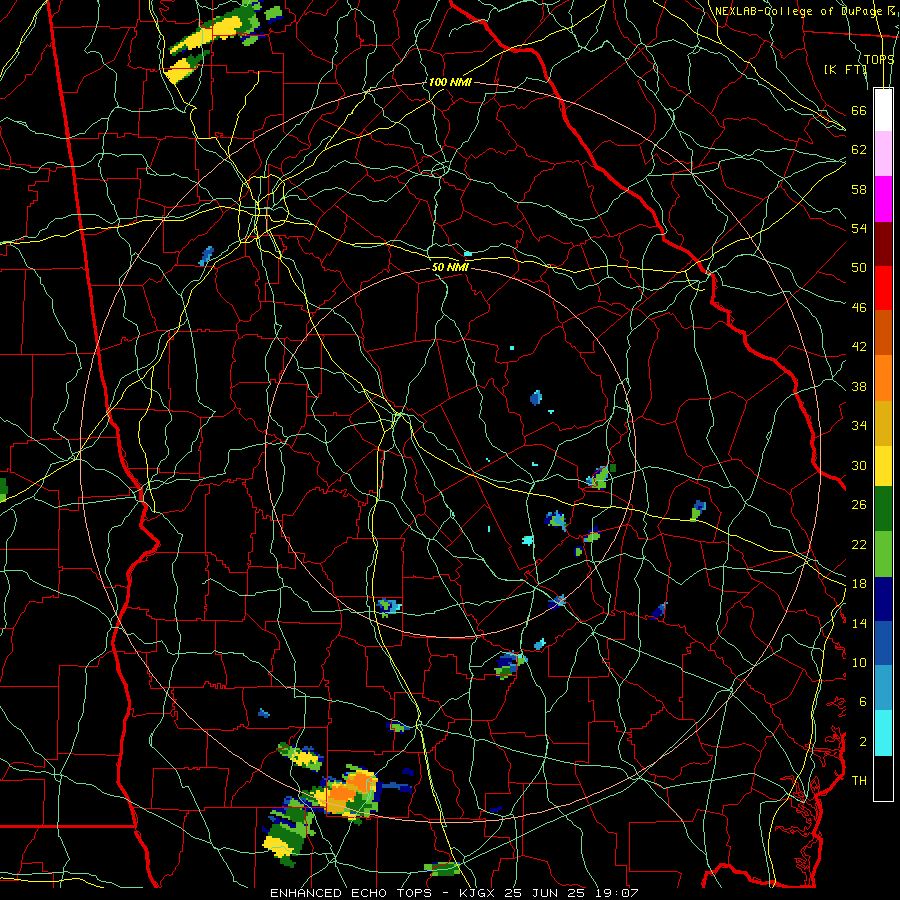Click the light green legend swatch
Image resolution: width=900 pixels, height=900 pixels.
[x=883, y=554]
